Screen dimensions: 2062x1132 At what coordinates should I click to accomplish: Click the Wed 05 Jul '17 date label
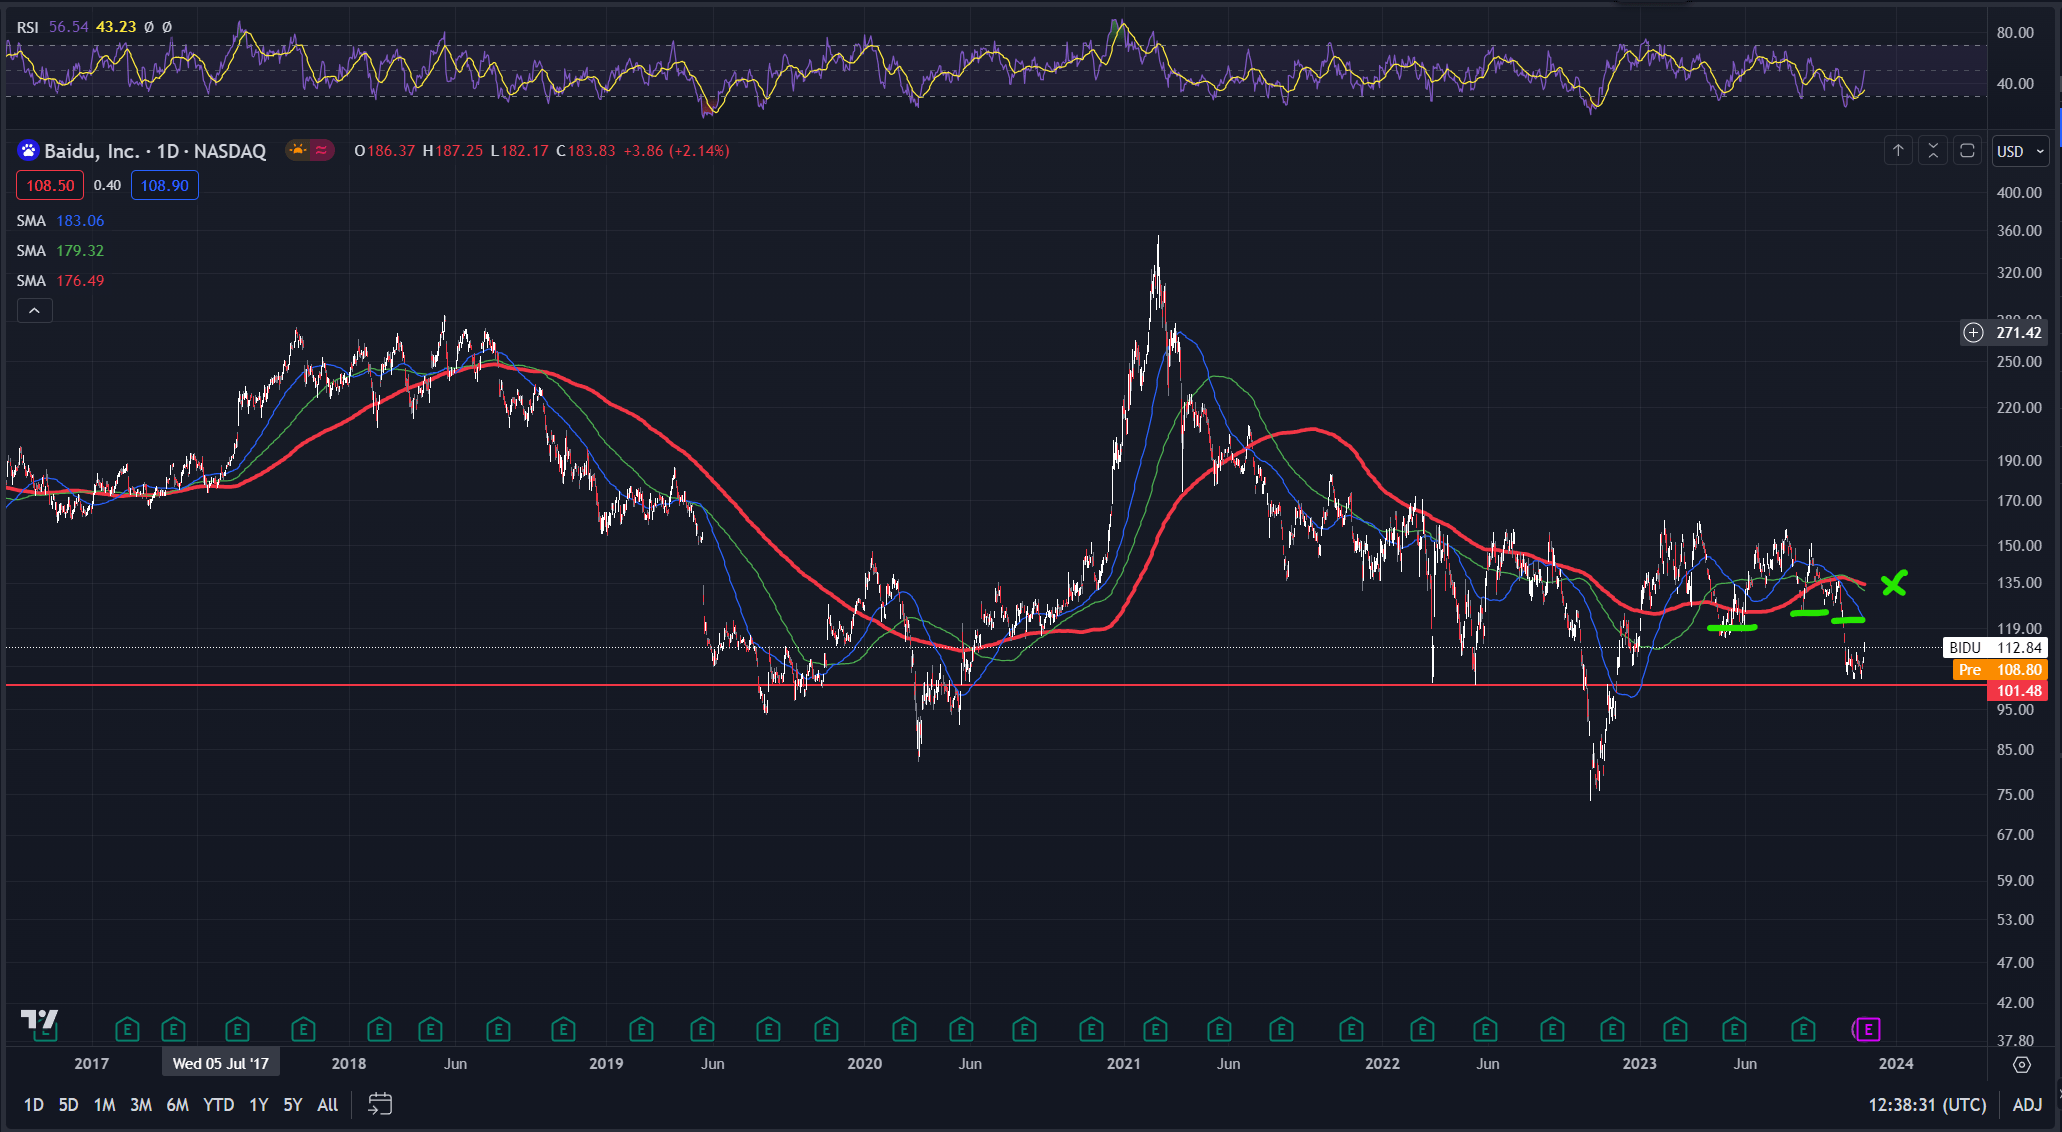click(x=221, y=1063)
